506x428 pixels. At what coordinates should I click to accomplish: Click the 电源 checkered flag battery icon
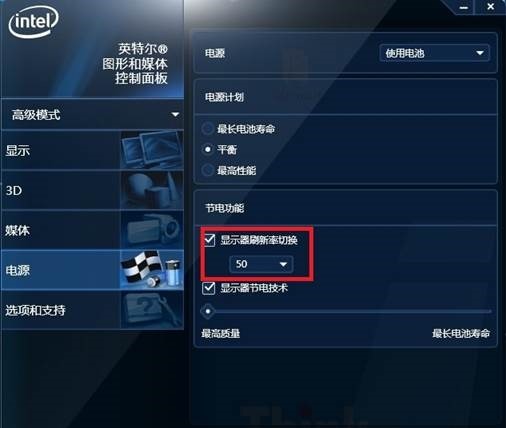[152, 270]
